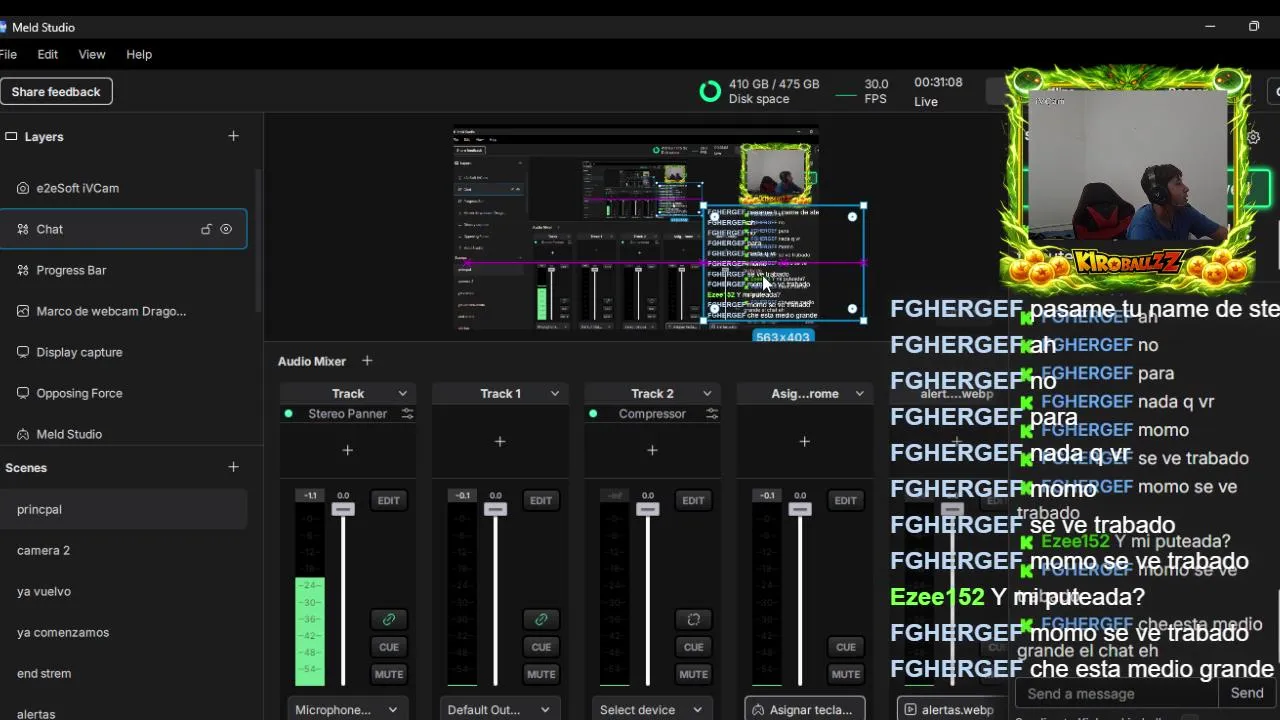Image resolution: width=1280 pixels, height=720 pixels.
Task: Open Compressor effect settings icon
Action: point(711,414)
